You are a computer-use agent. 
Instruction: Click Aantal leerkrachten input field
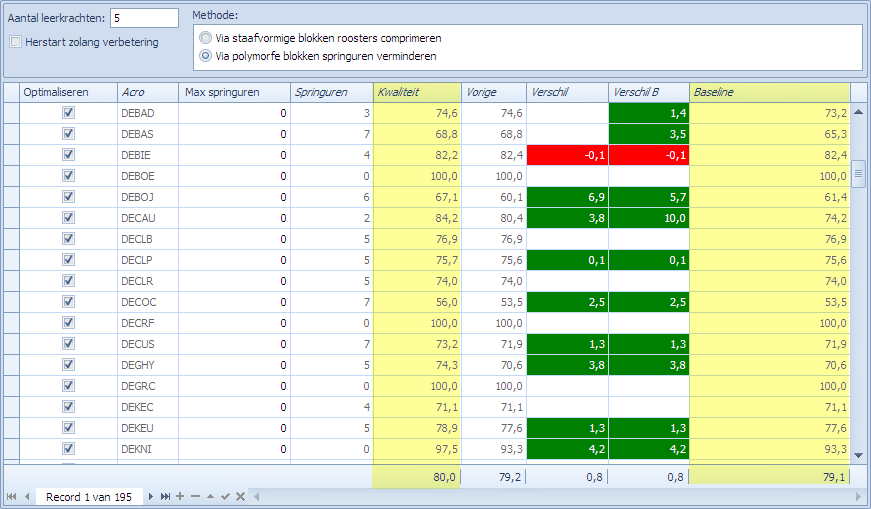pyautogui.click(x=144, y=18)
